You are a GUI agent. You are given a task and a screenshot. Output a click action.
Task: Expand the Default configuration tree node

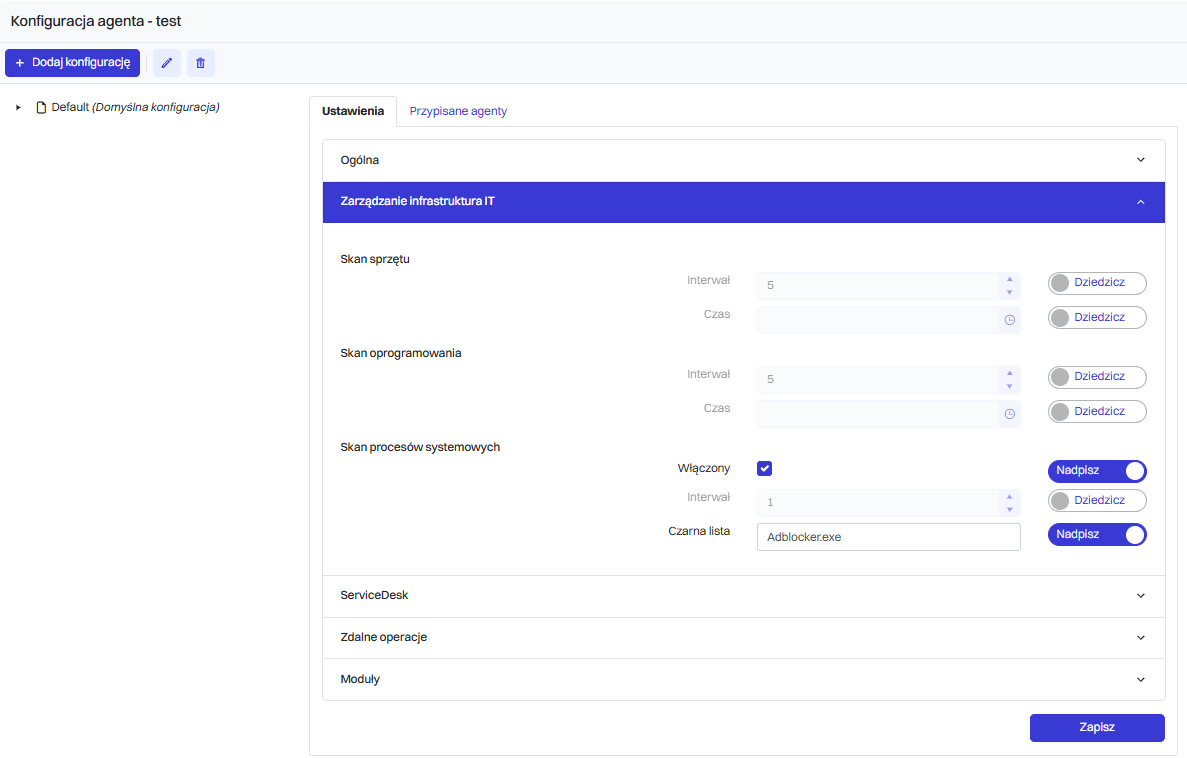tap(18, 108)
